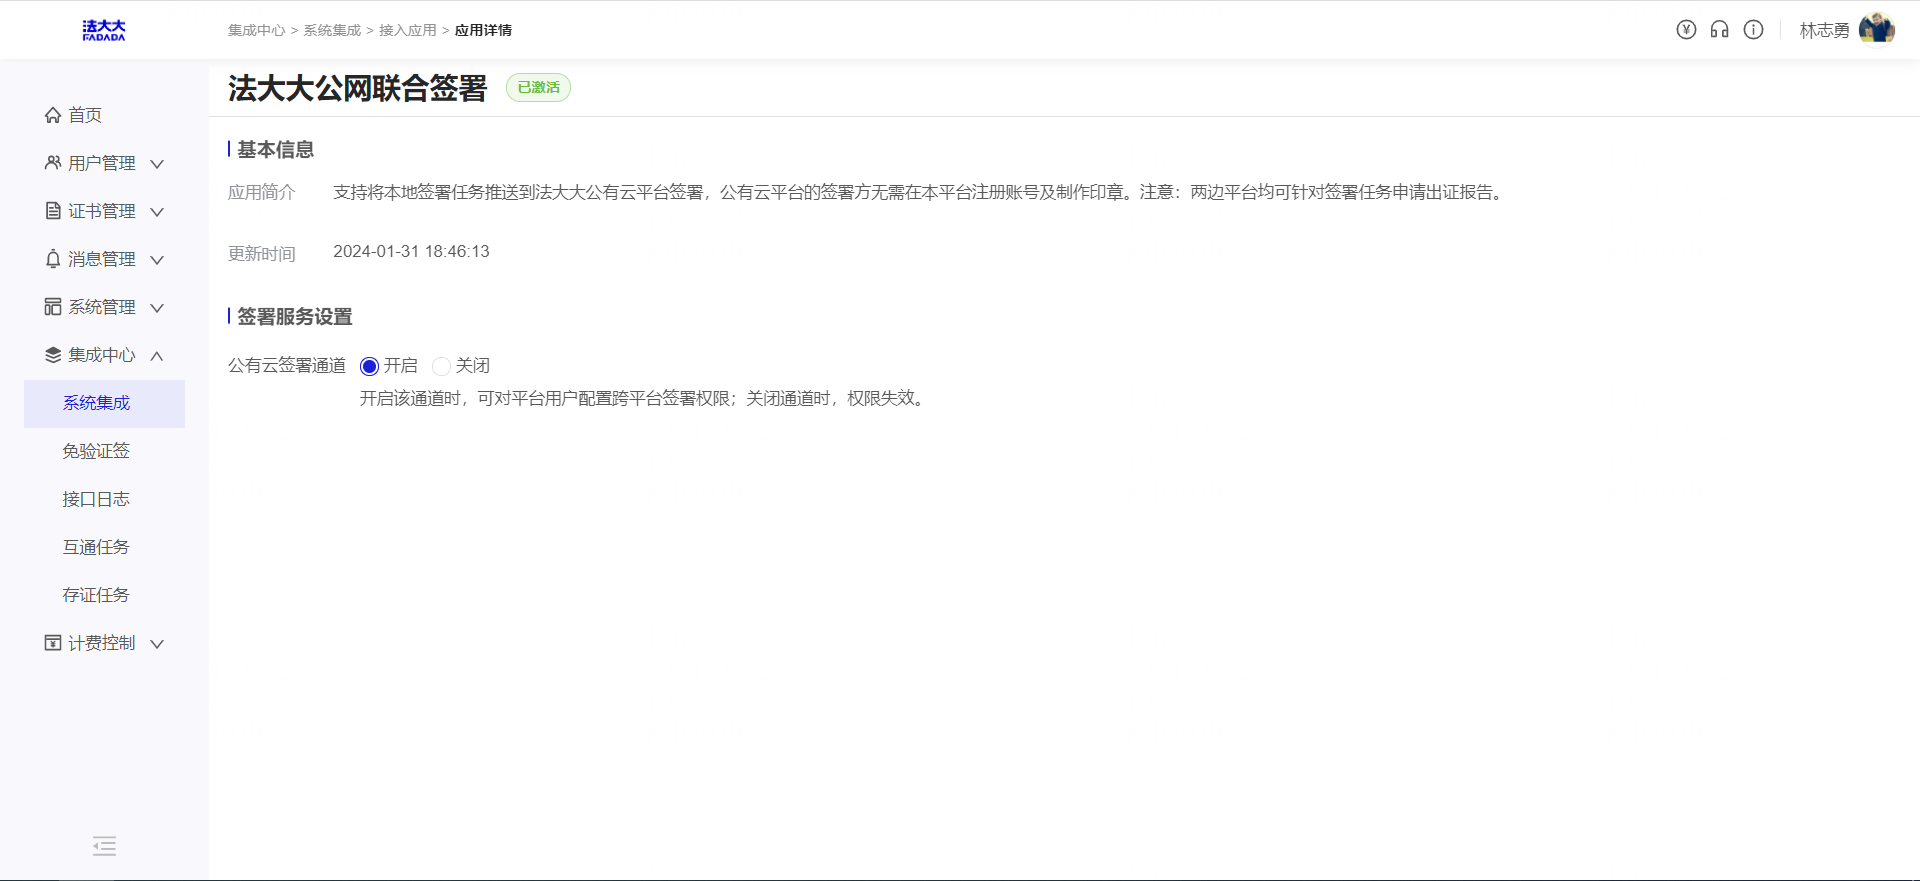1920x881 pixels.
Task: Expand 证书管理 chevron
Action: 157,212
